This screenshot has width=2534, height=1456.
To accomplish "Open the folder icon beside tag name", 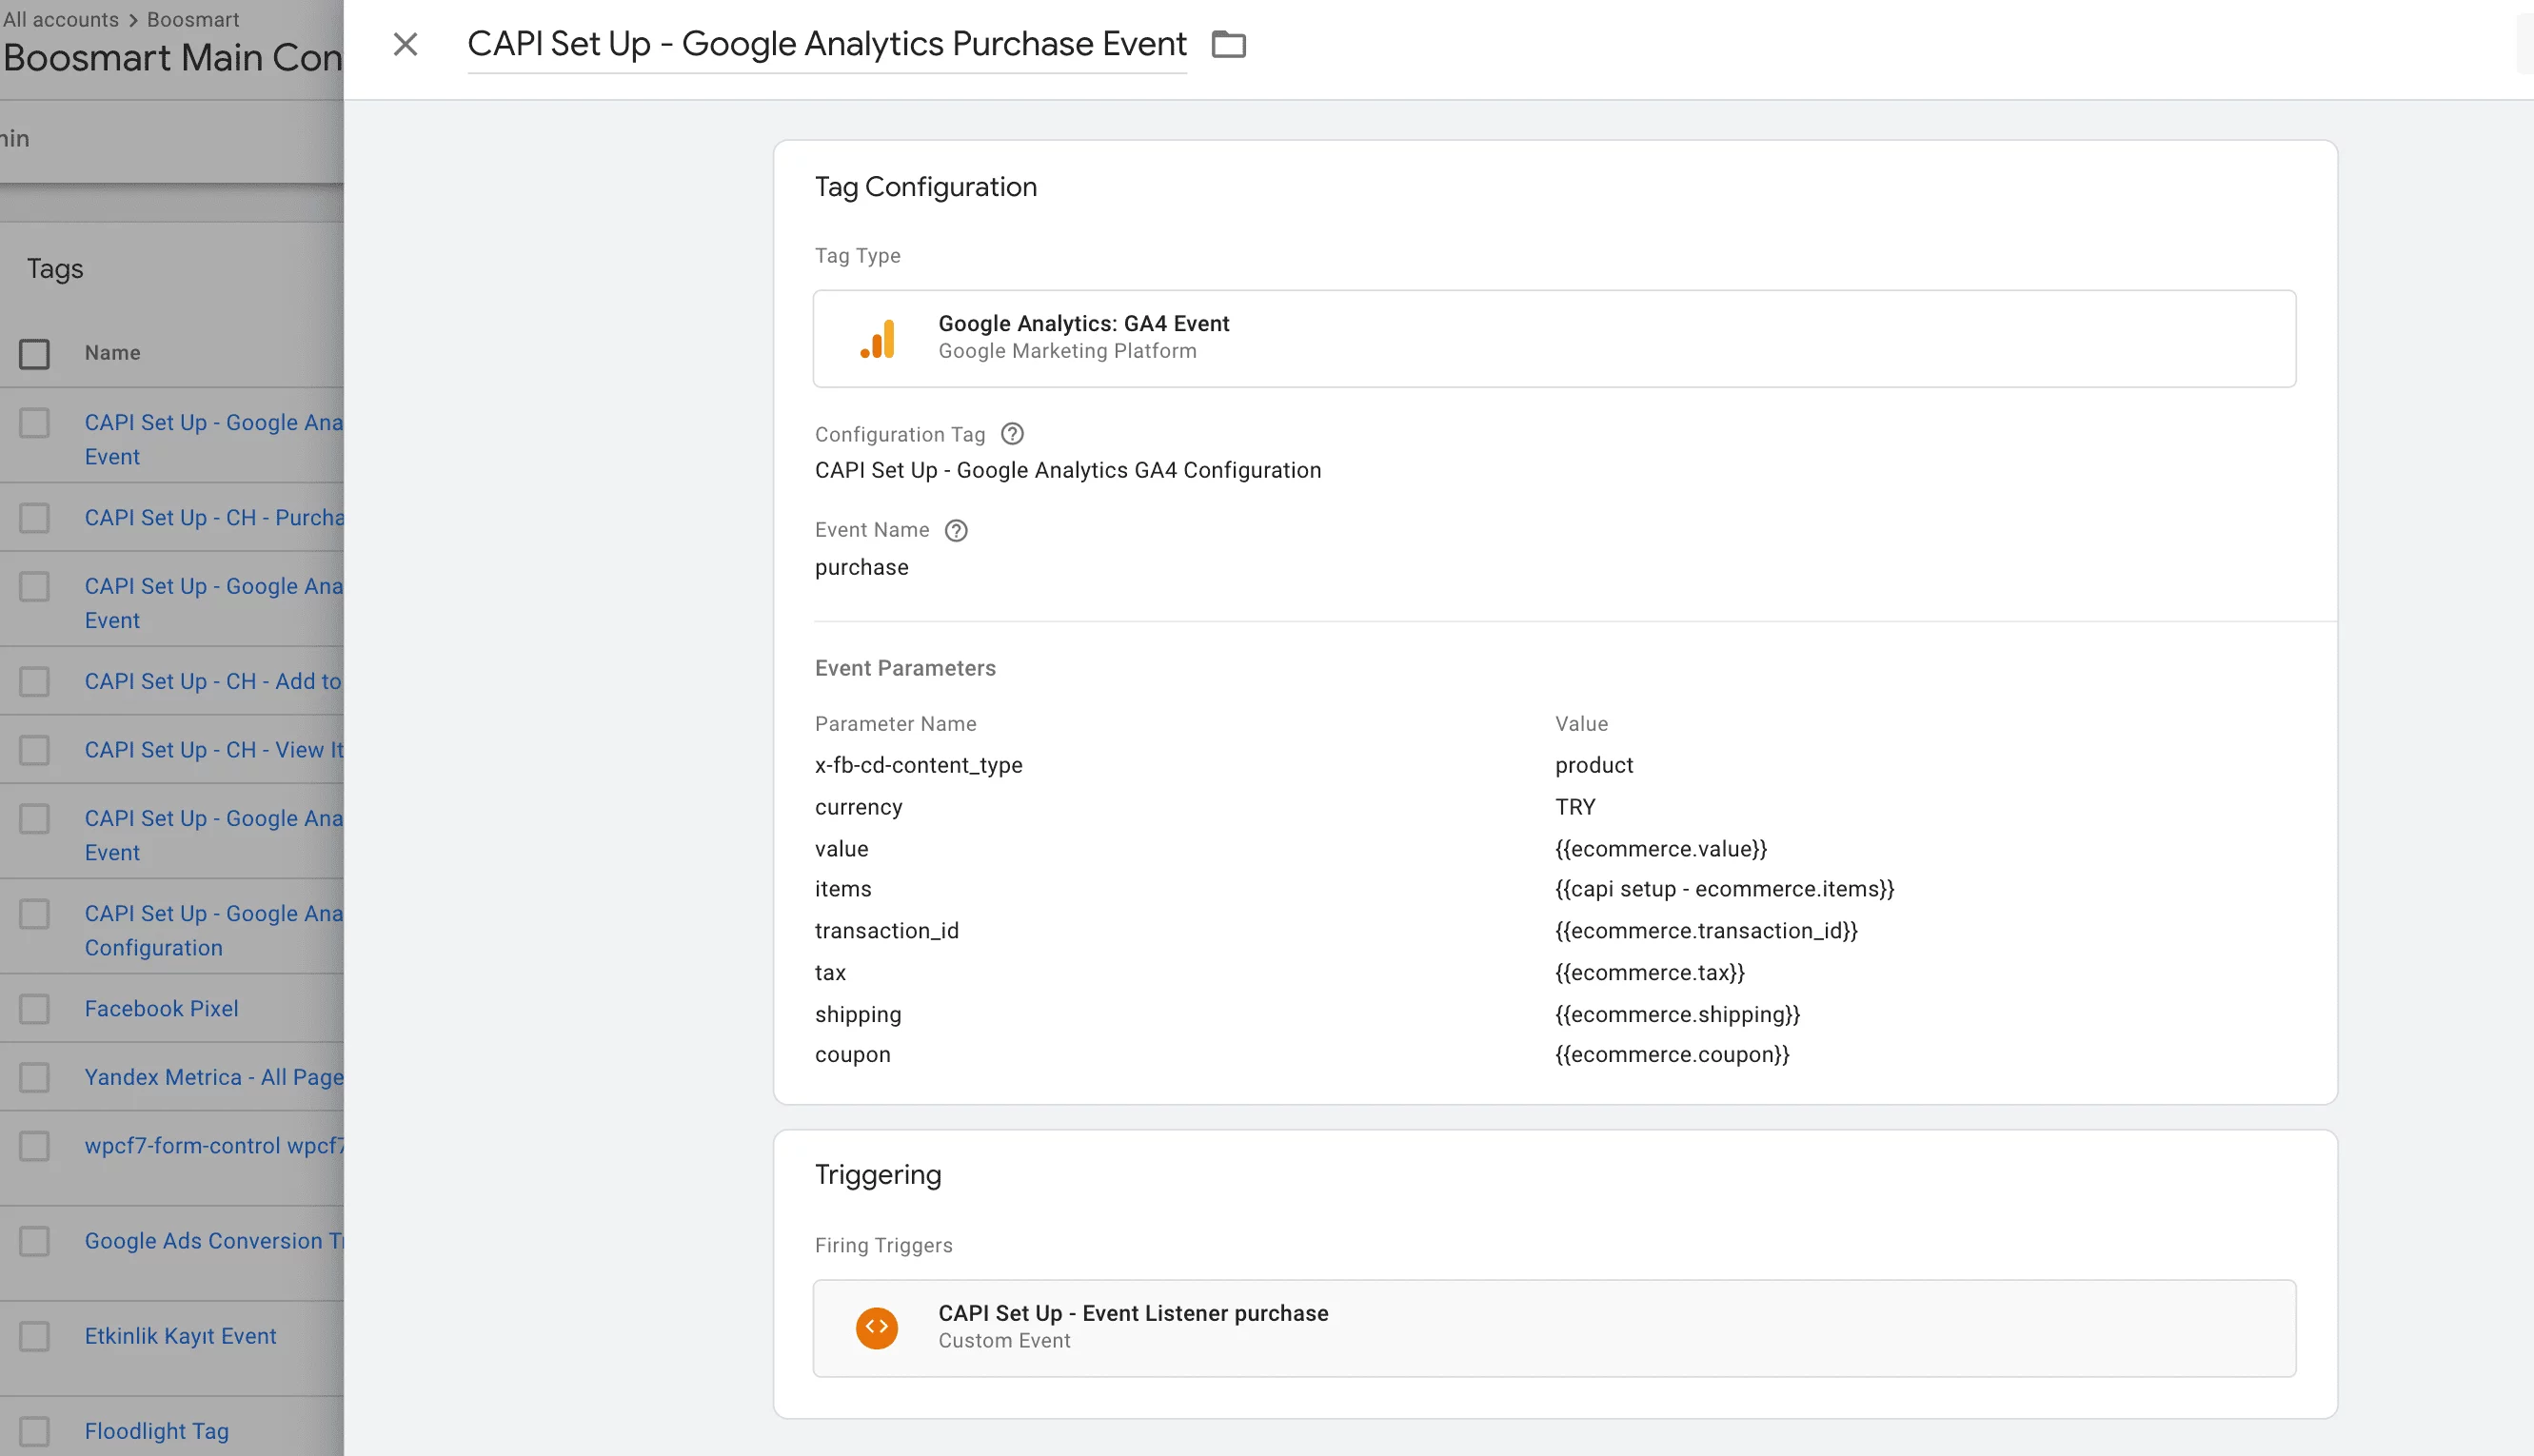I will (x=1228, y=44).
